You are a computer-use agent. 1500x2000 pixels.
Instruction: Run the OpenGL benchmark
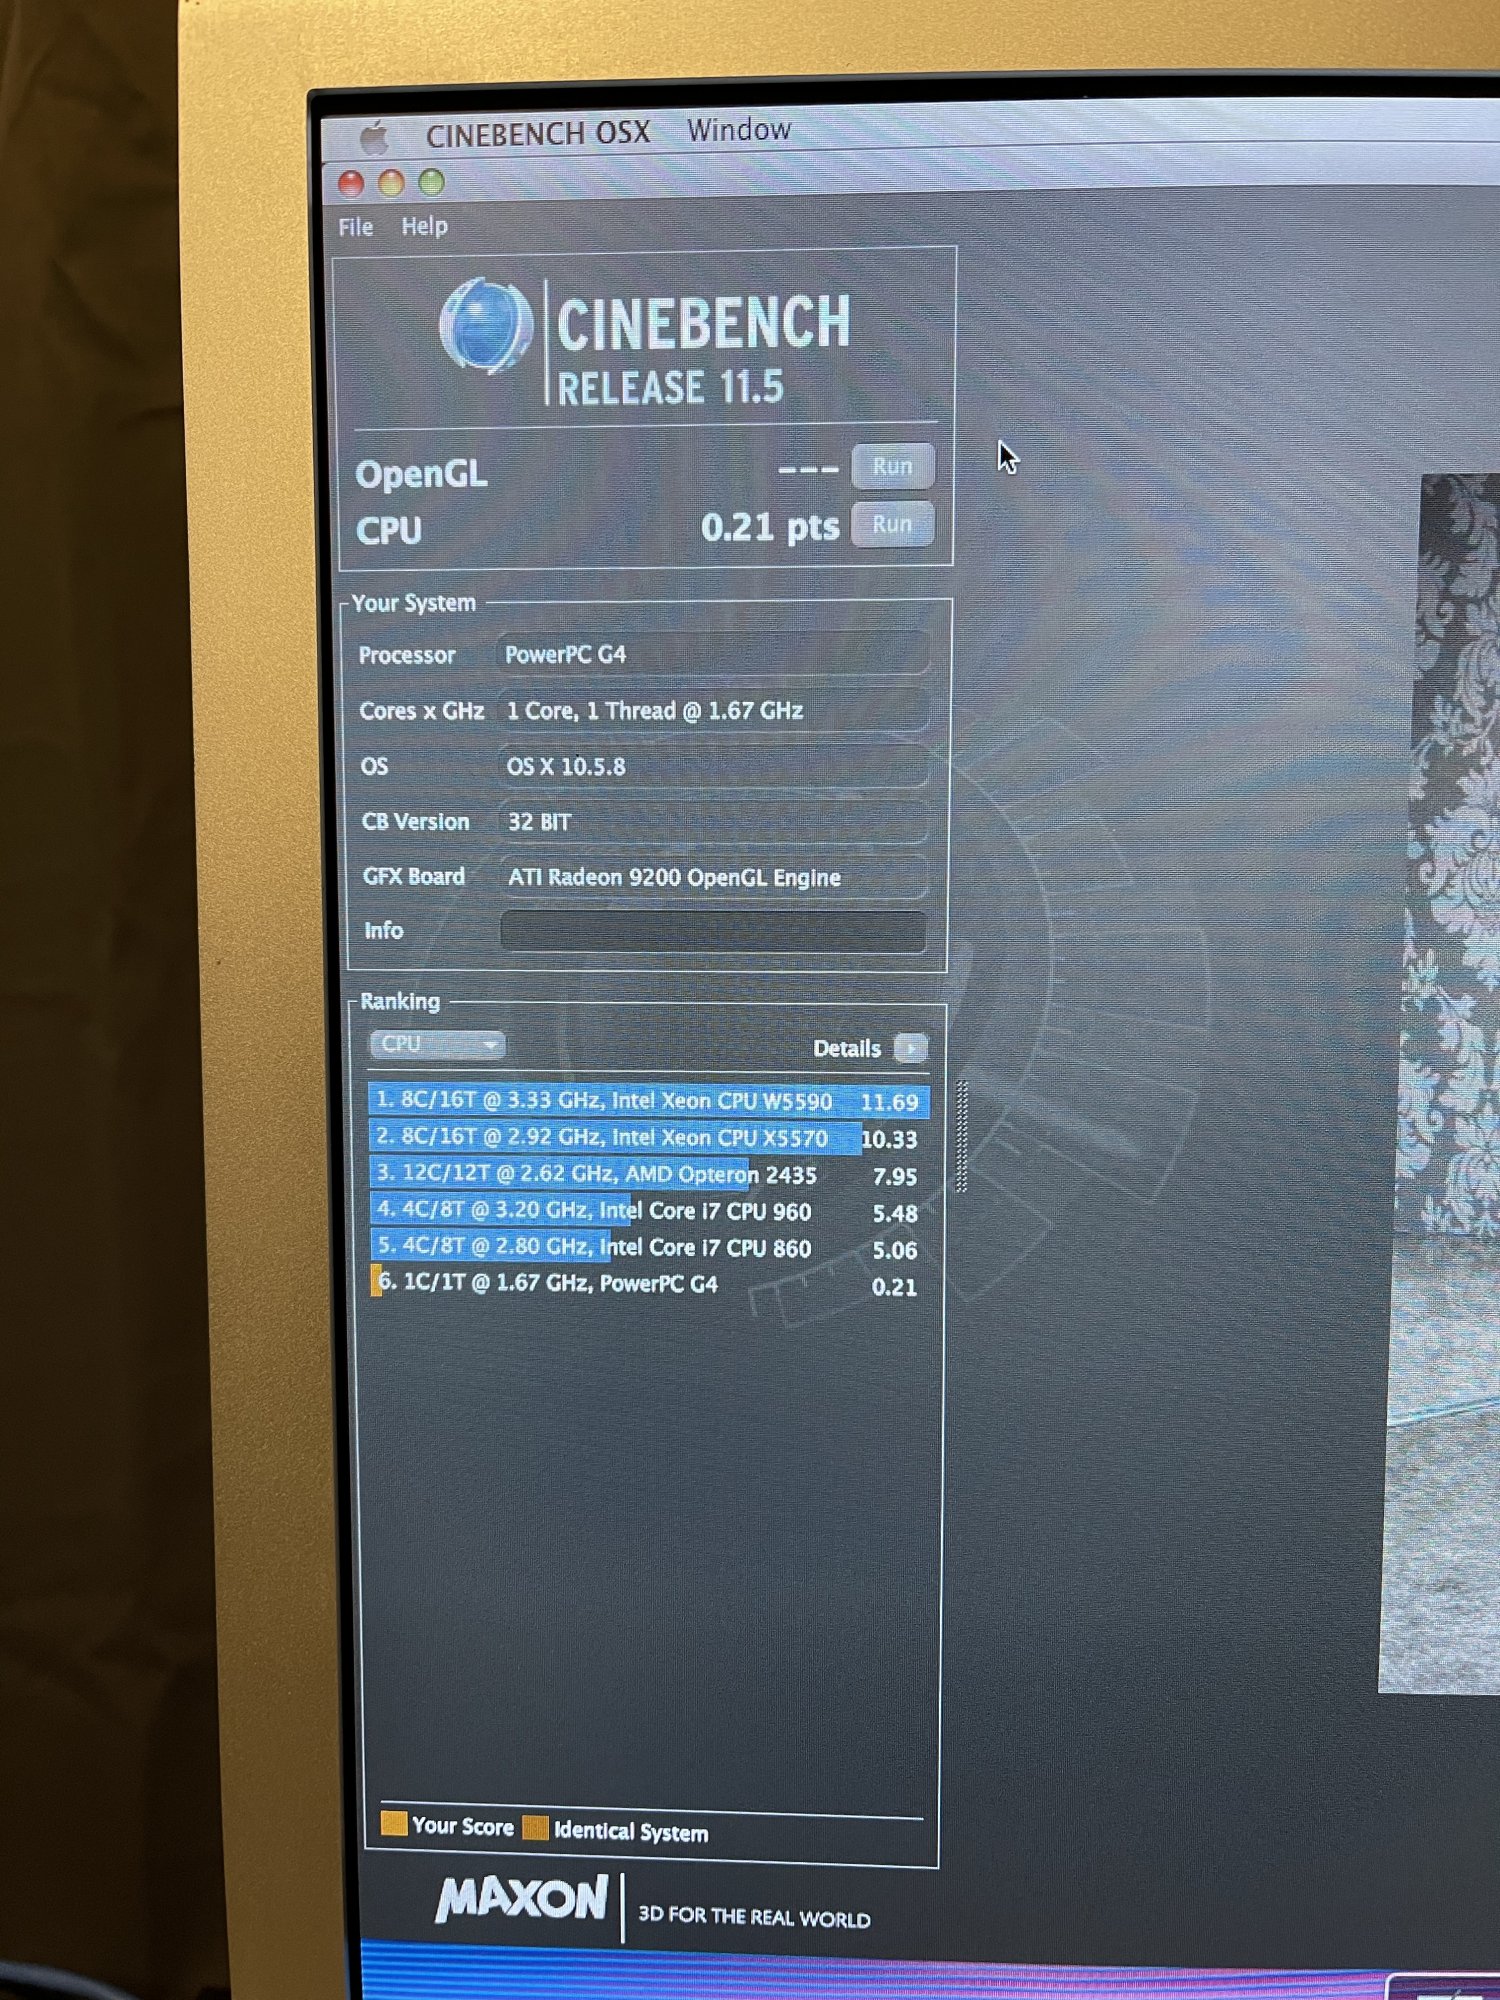[x=892, y=466]
